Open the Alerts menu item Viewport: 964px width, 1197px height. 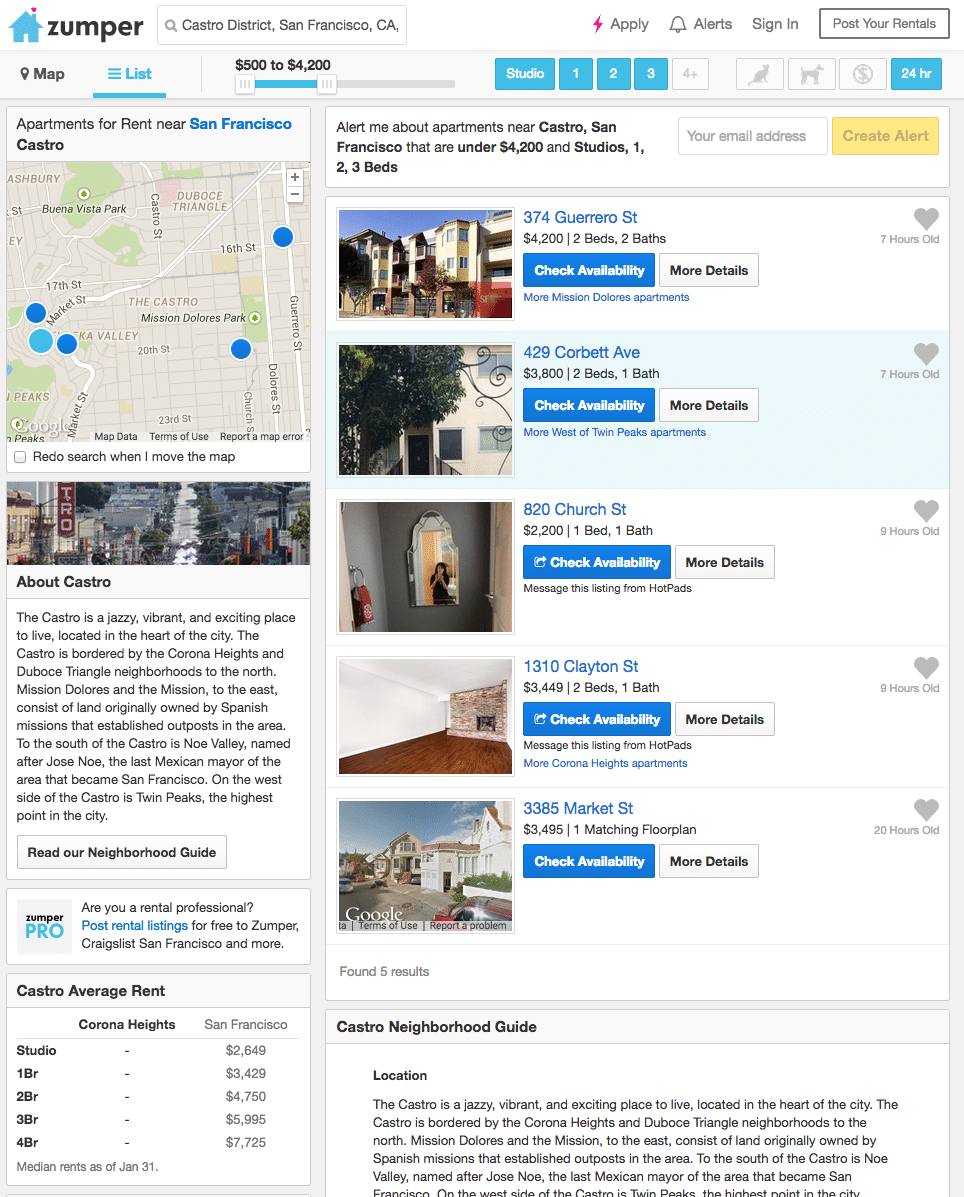pyautogui.click(x=701, y=24)
